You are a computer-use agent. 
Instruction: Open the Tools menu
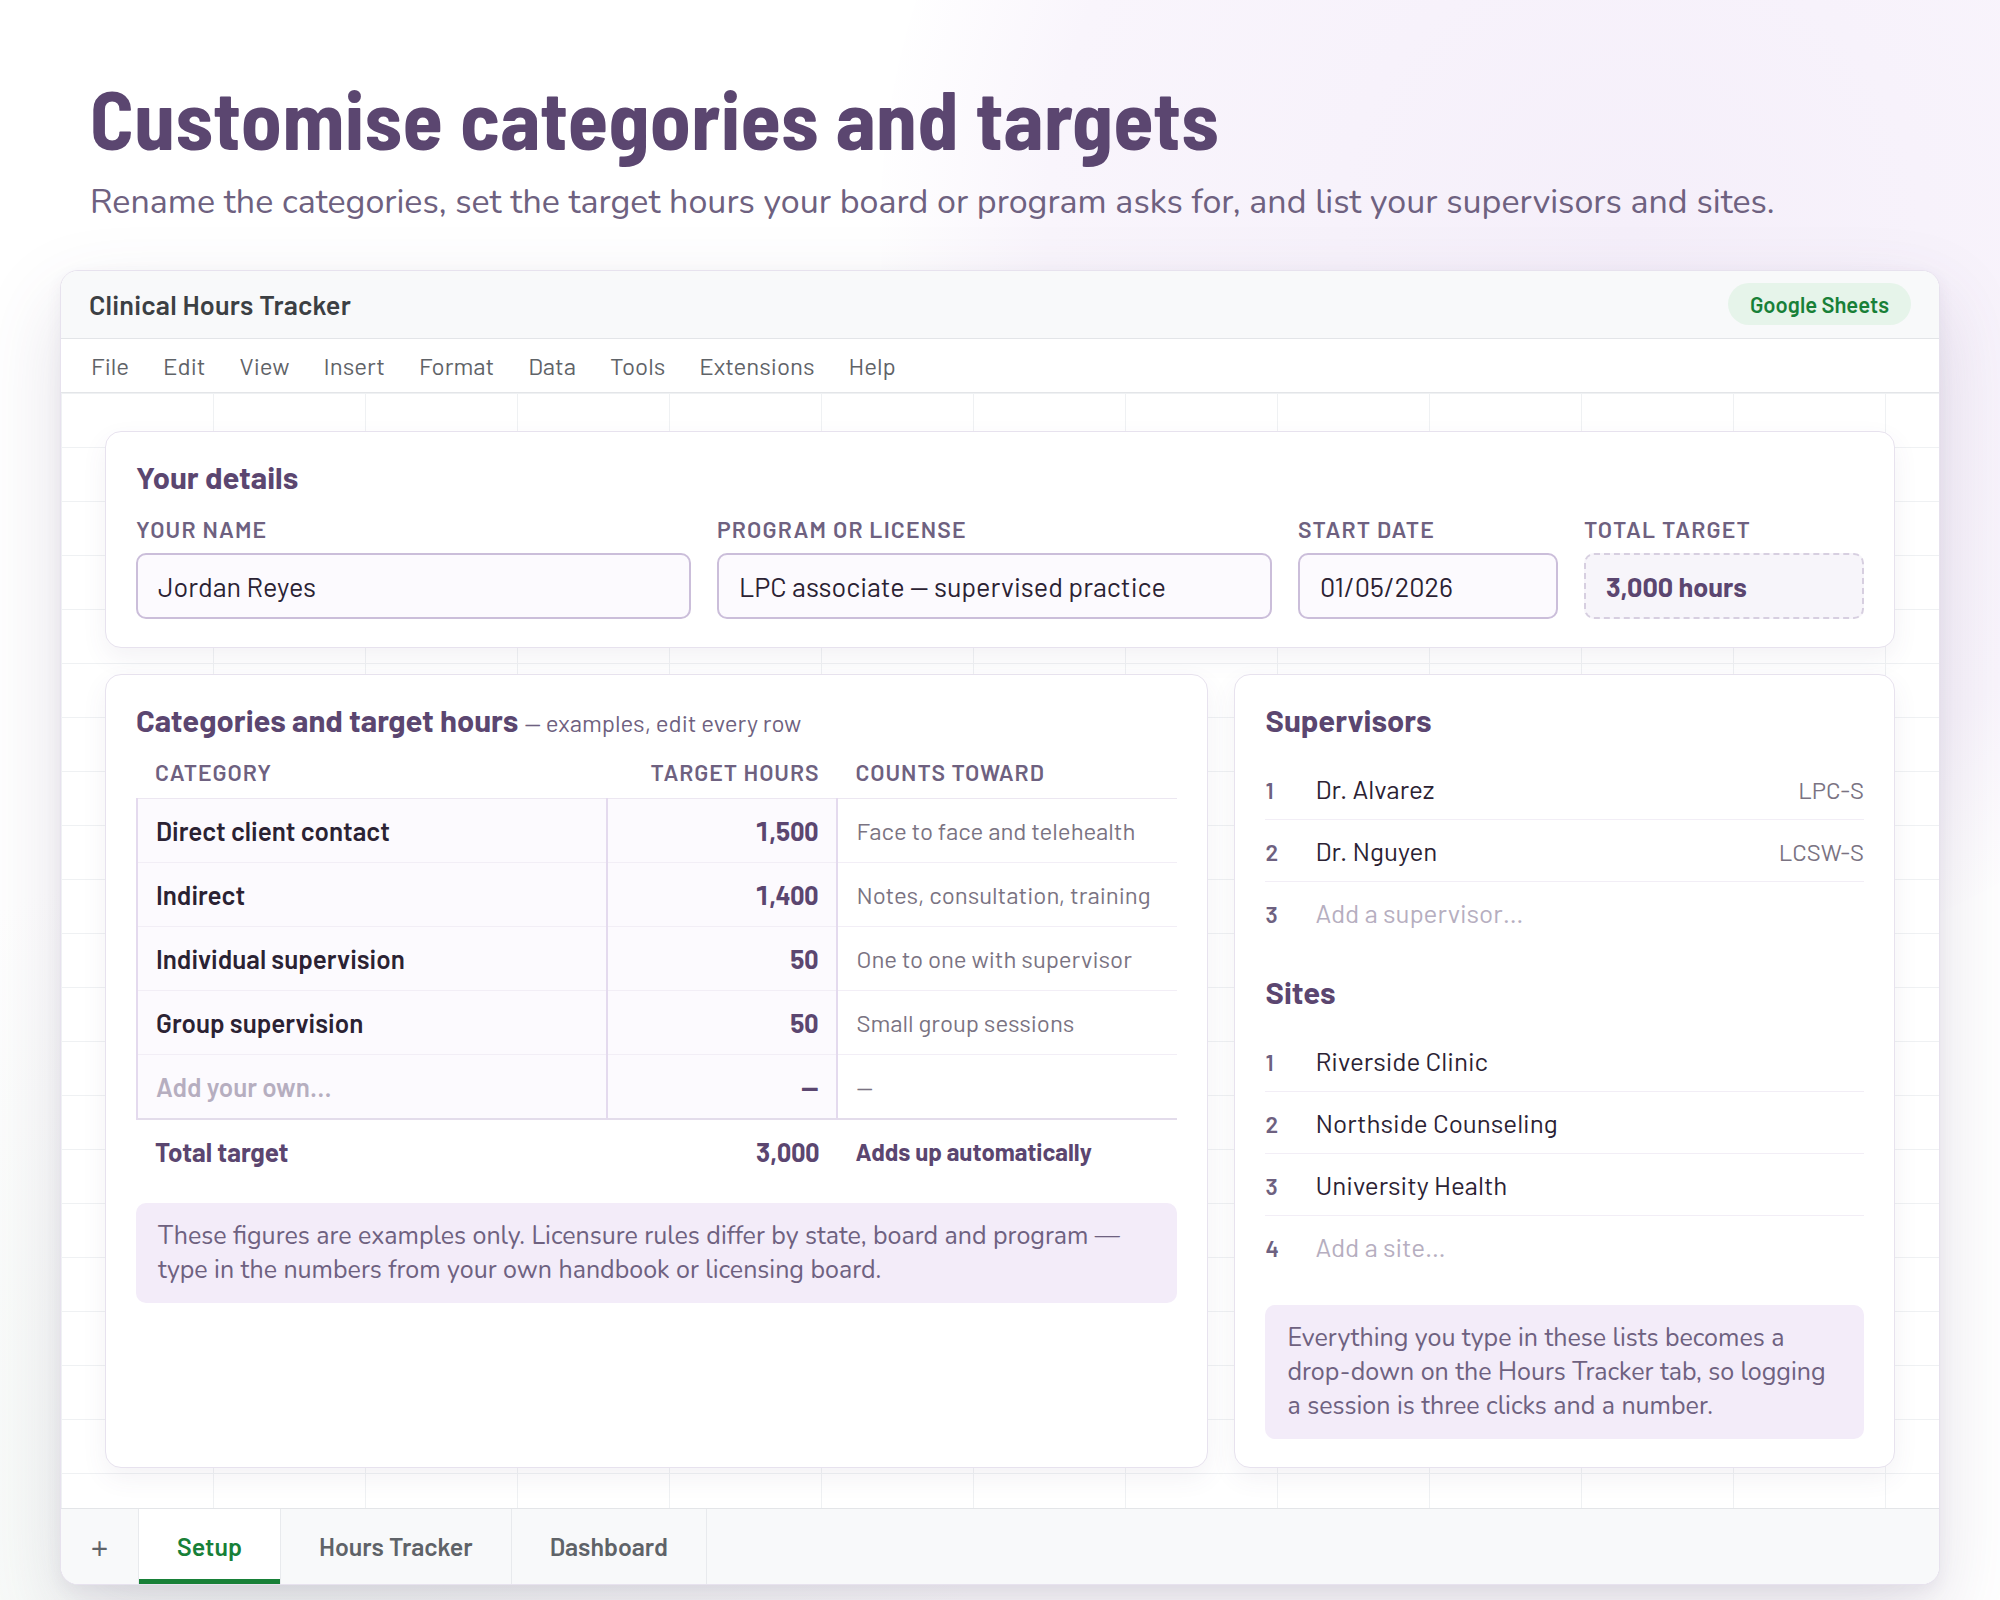pos(638,367)
